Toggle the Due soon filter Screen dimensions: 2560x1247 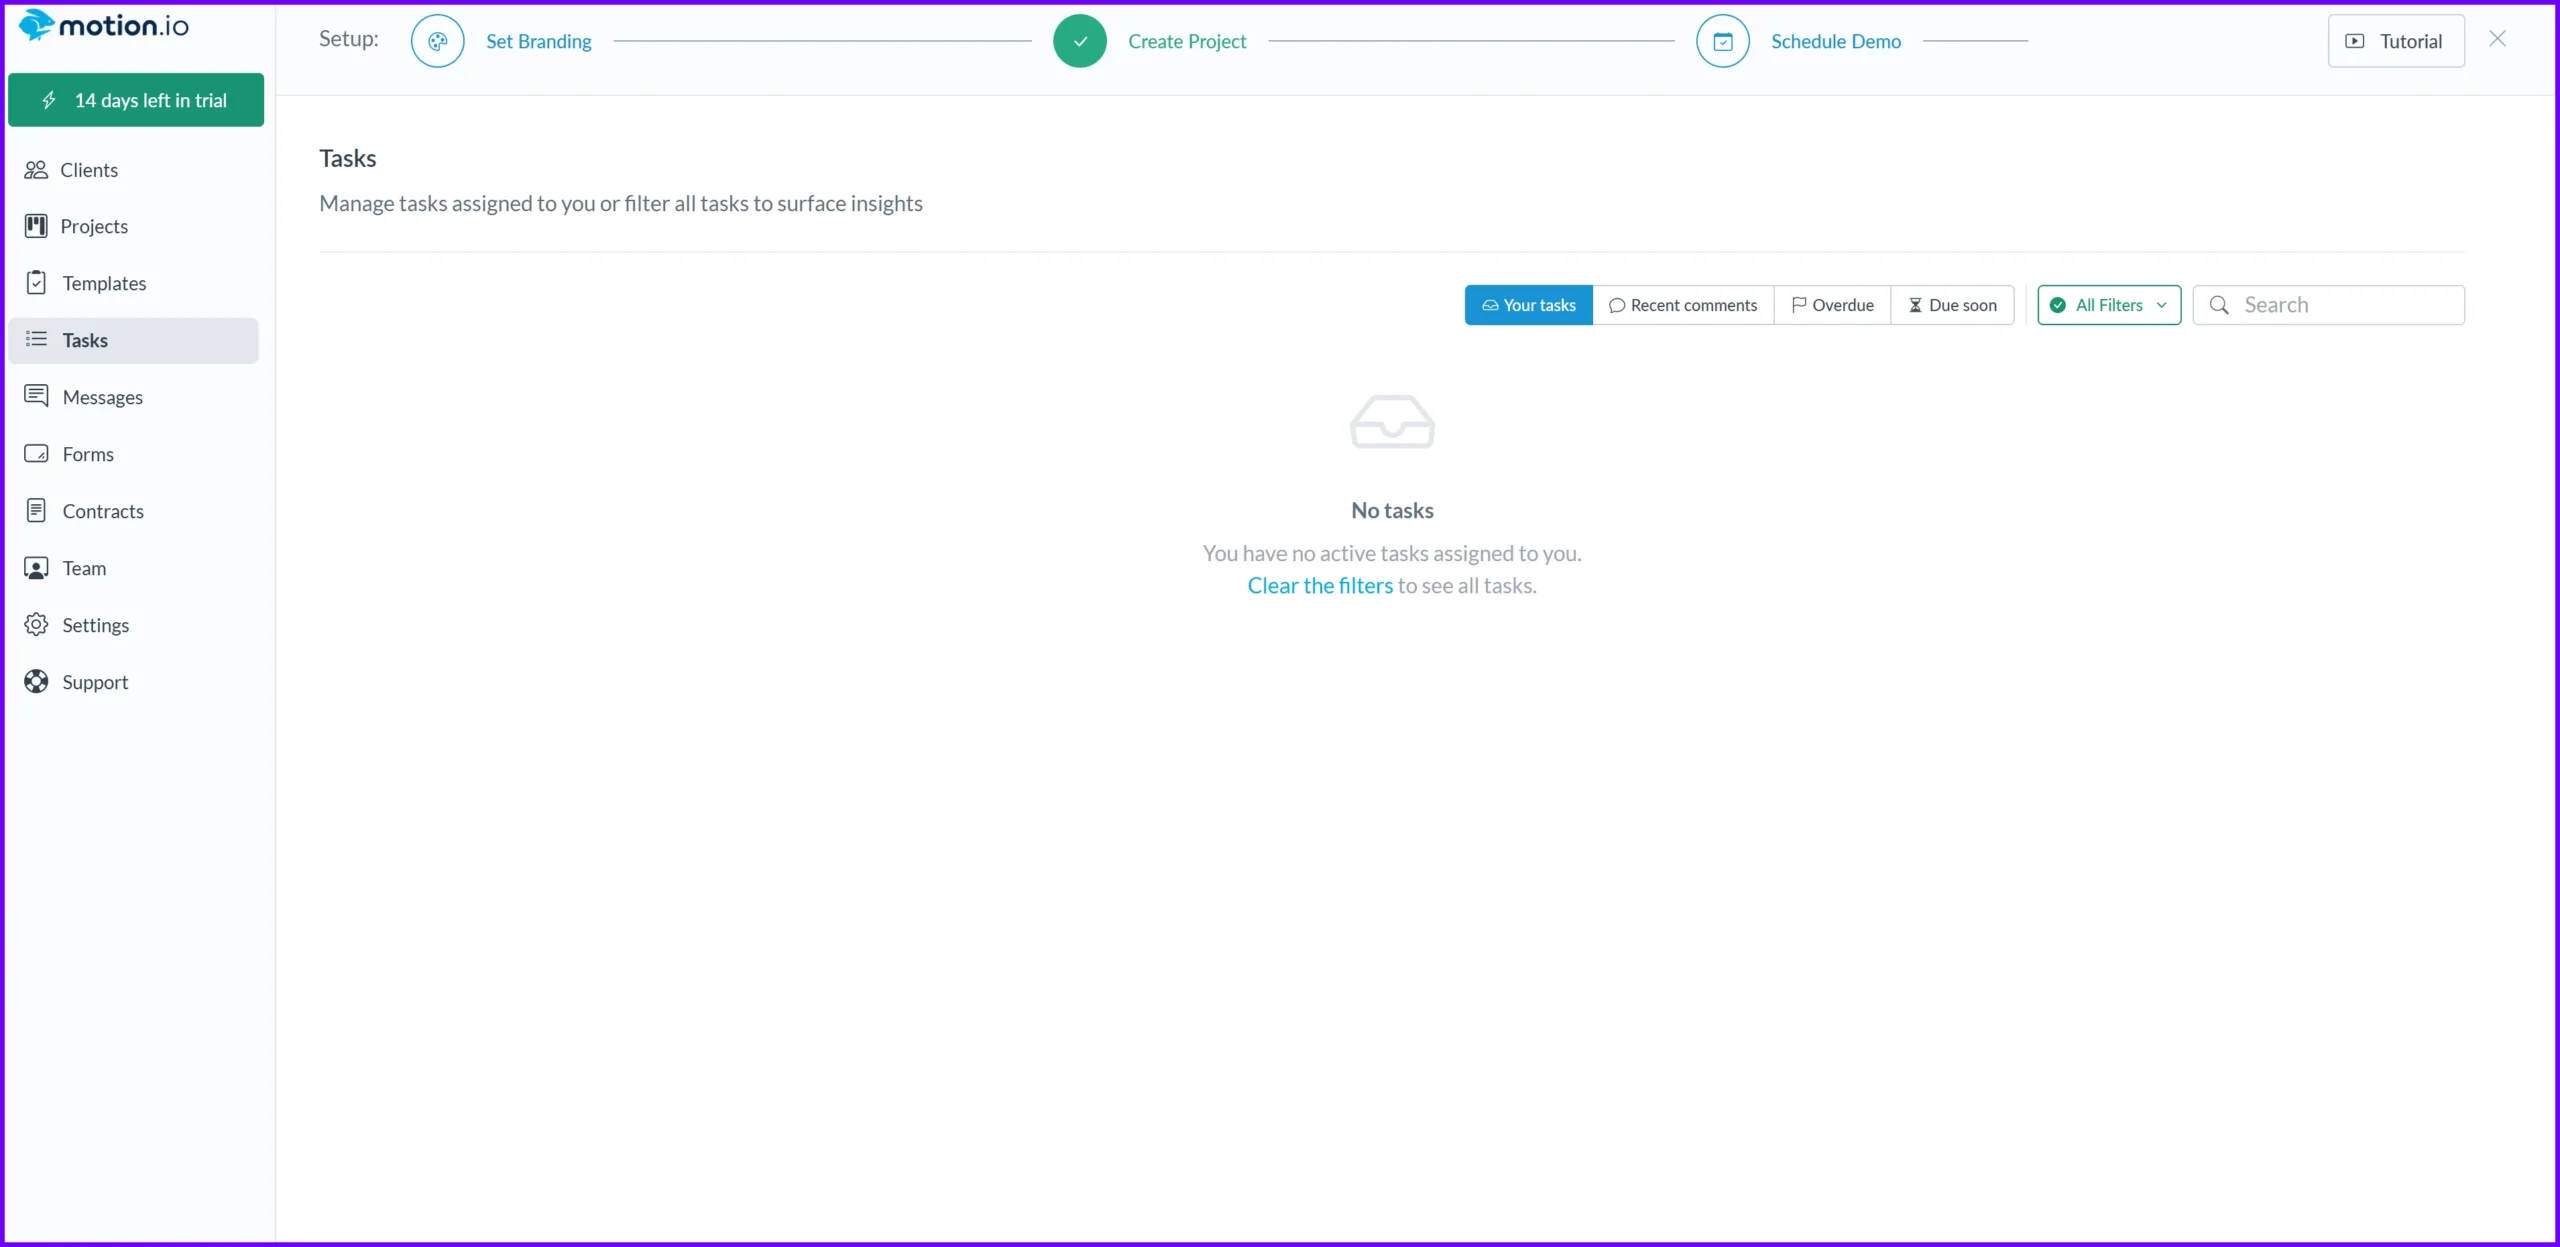[1952, 304]
